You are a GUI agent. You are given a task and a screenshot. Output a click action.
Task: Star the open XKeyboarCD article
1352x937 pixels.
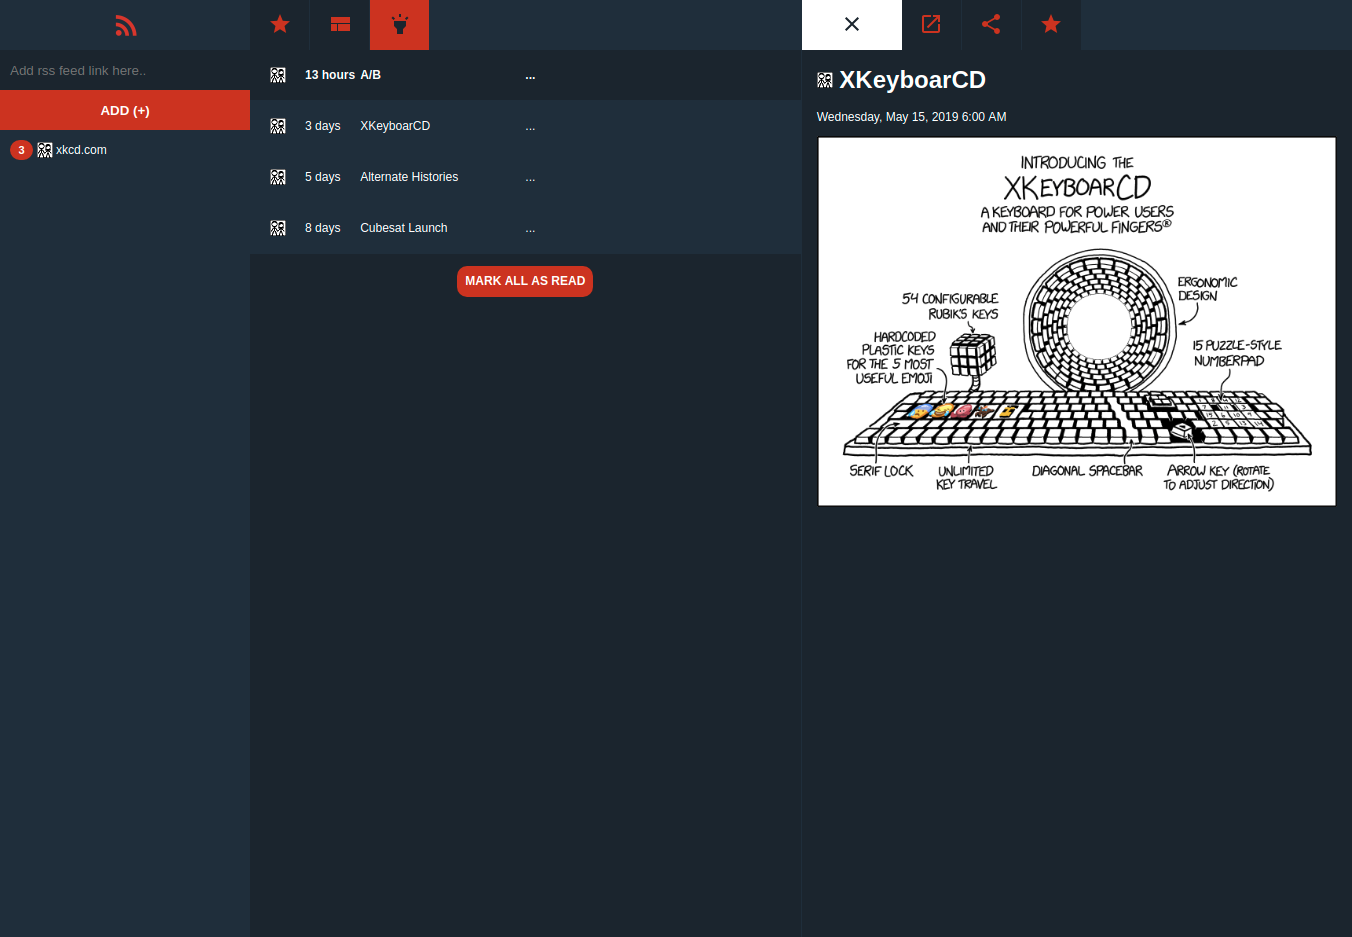pos(1051,24)
